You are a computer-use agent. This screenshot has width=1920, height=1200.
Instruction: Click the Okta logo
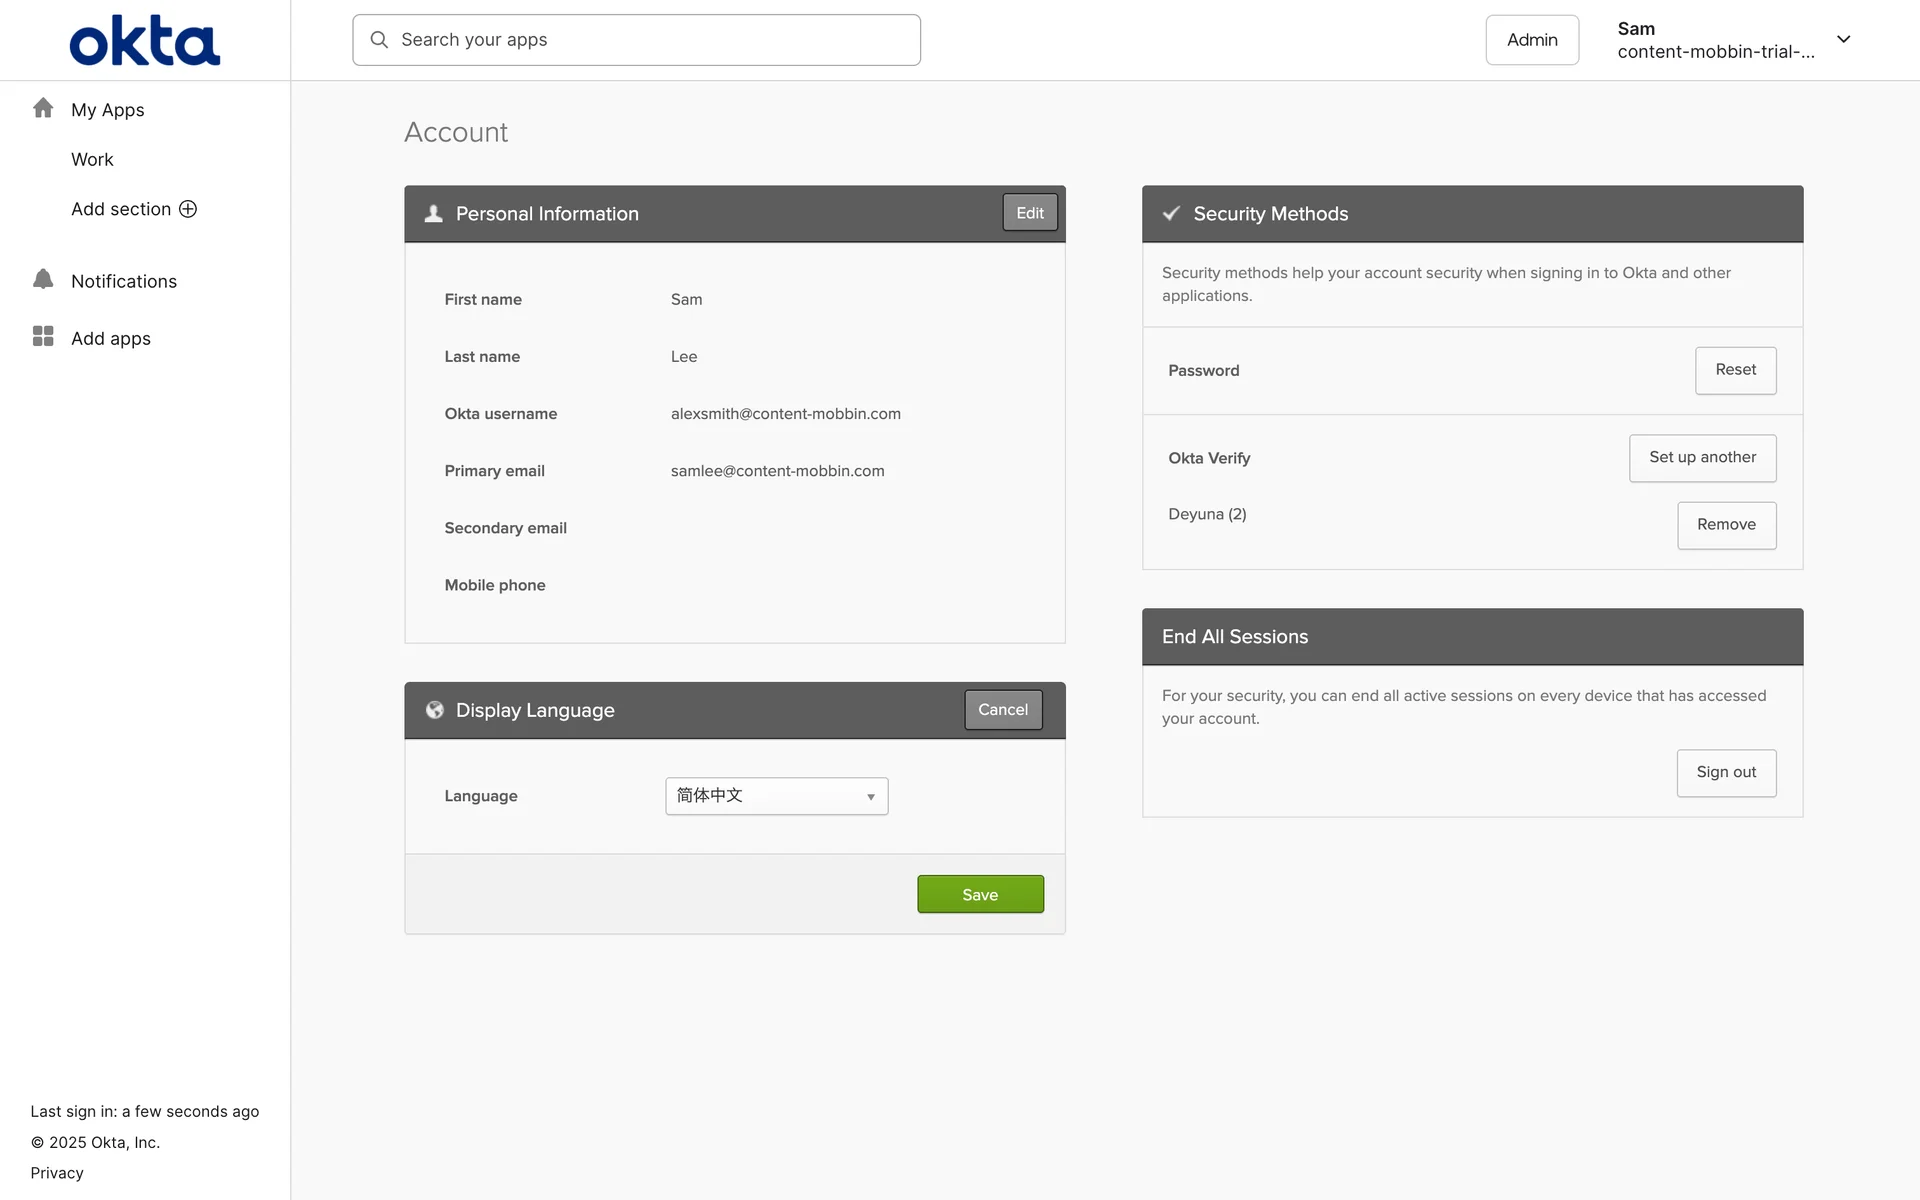(x=144, y=41)
